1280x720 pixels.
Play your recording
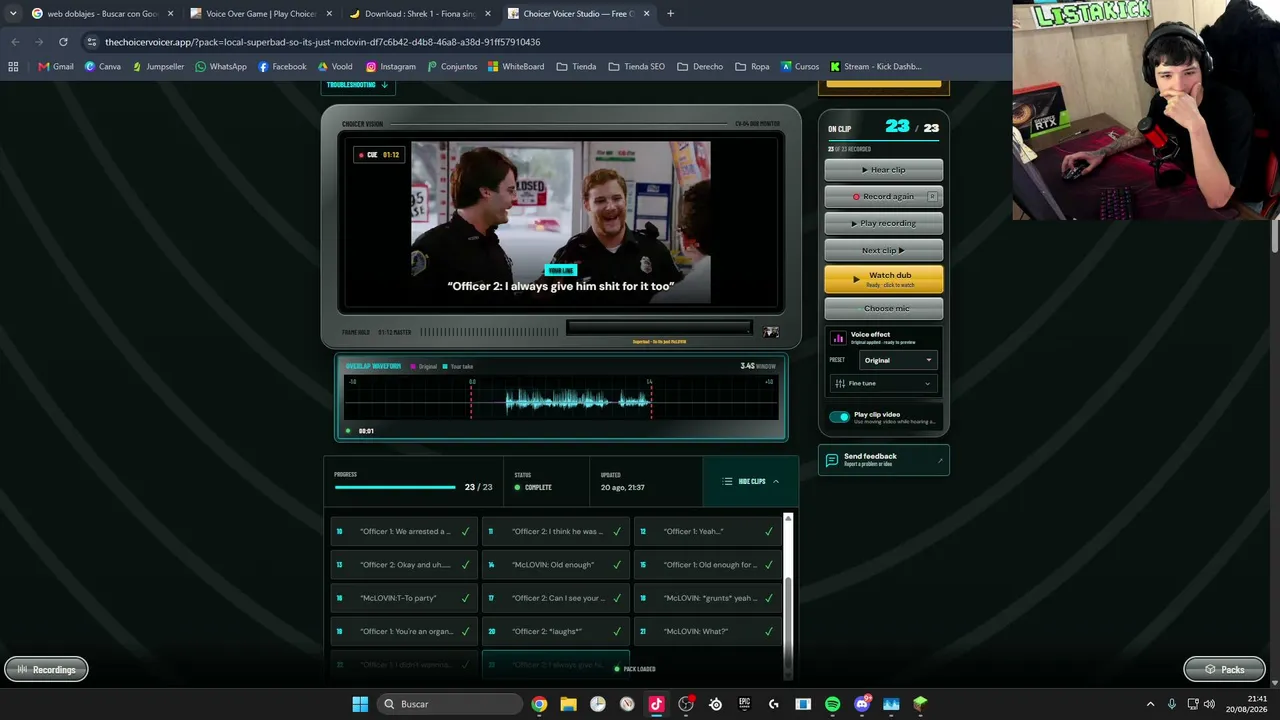pyautogui.click(x=883, y=224)
